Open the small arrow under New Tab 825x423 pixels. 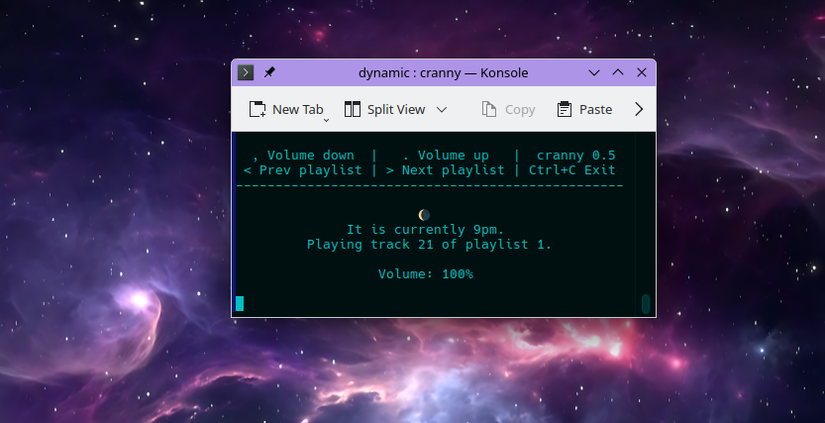[326, 121]
